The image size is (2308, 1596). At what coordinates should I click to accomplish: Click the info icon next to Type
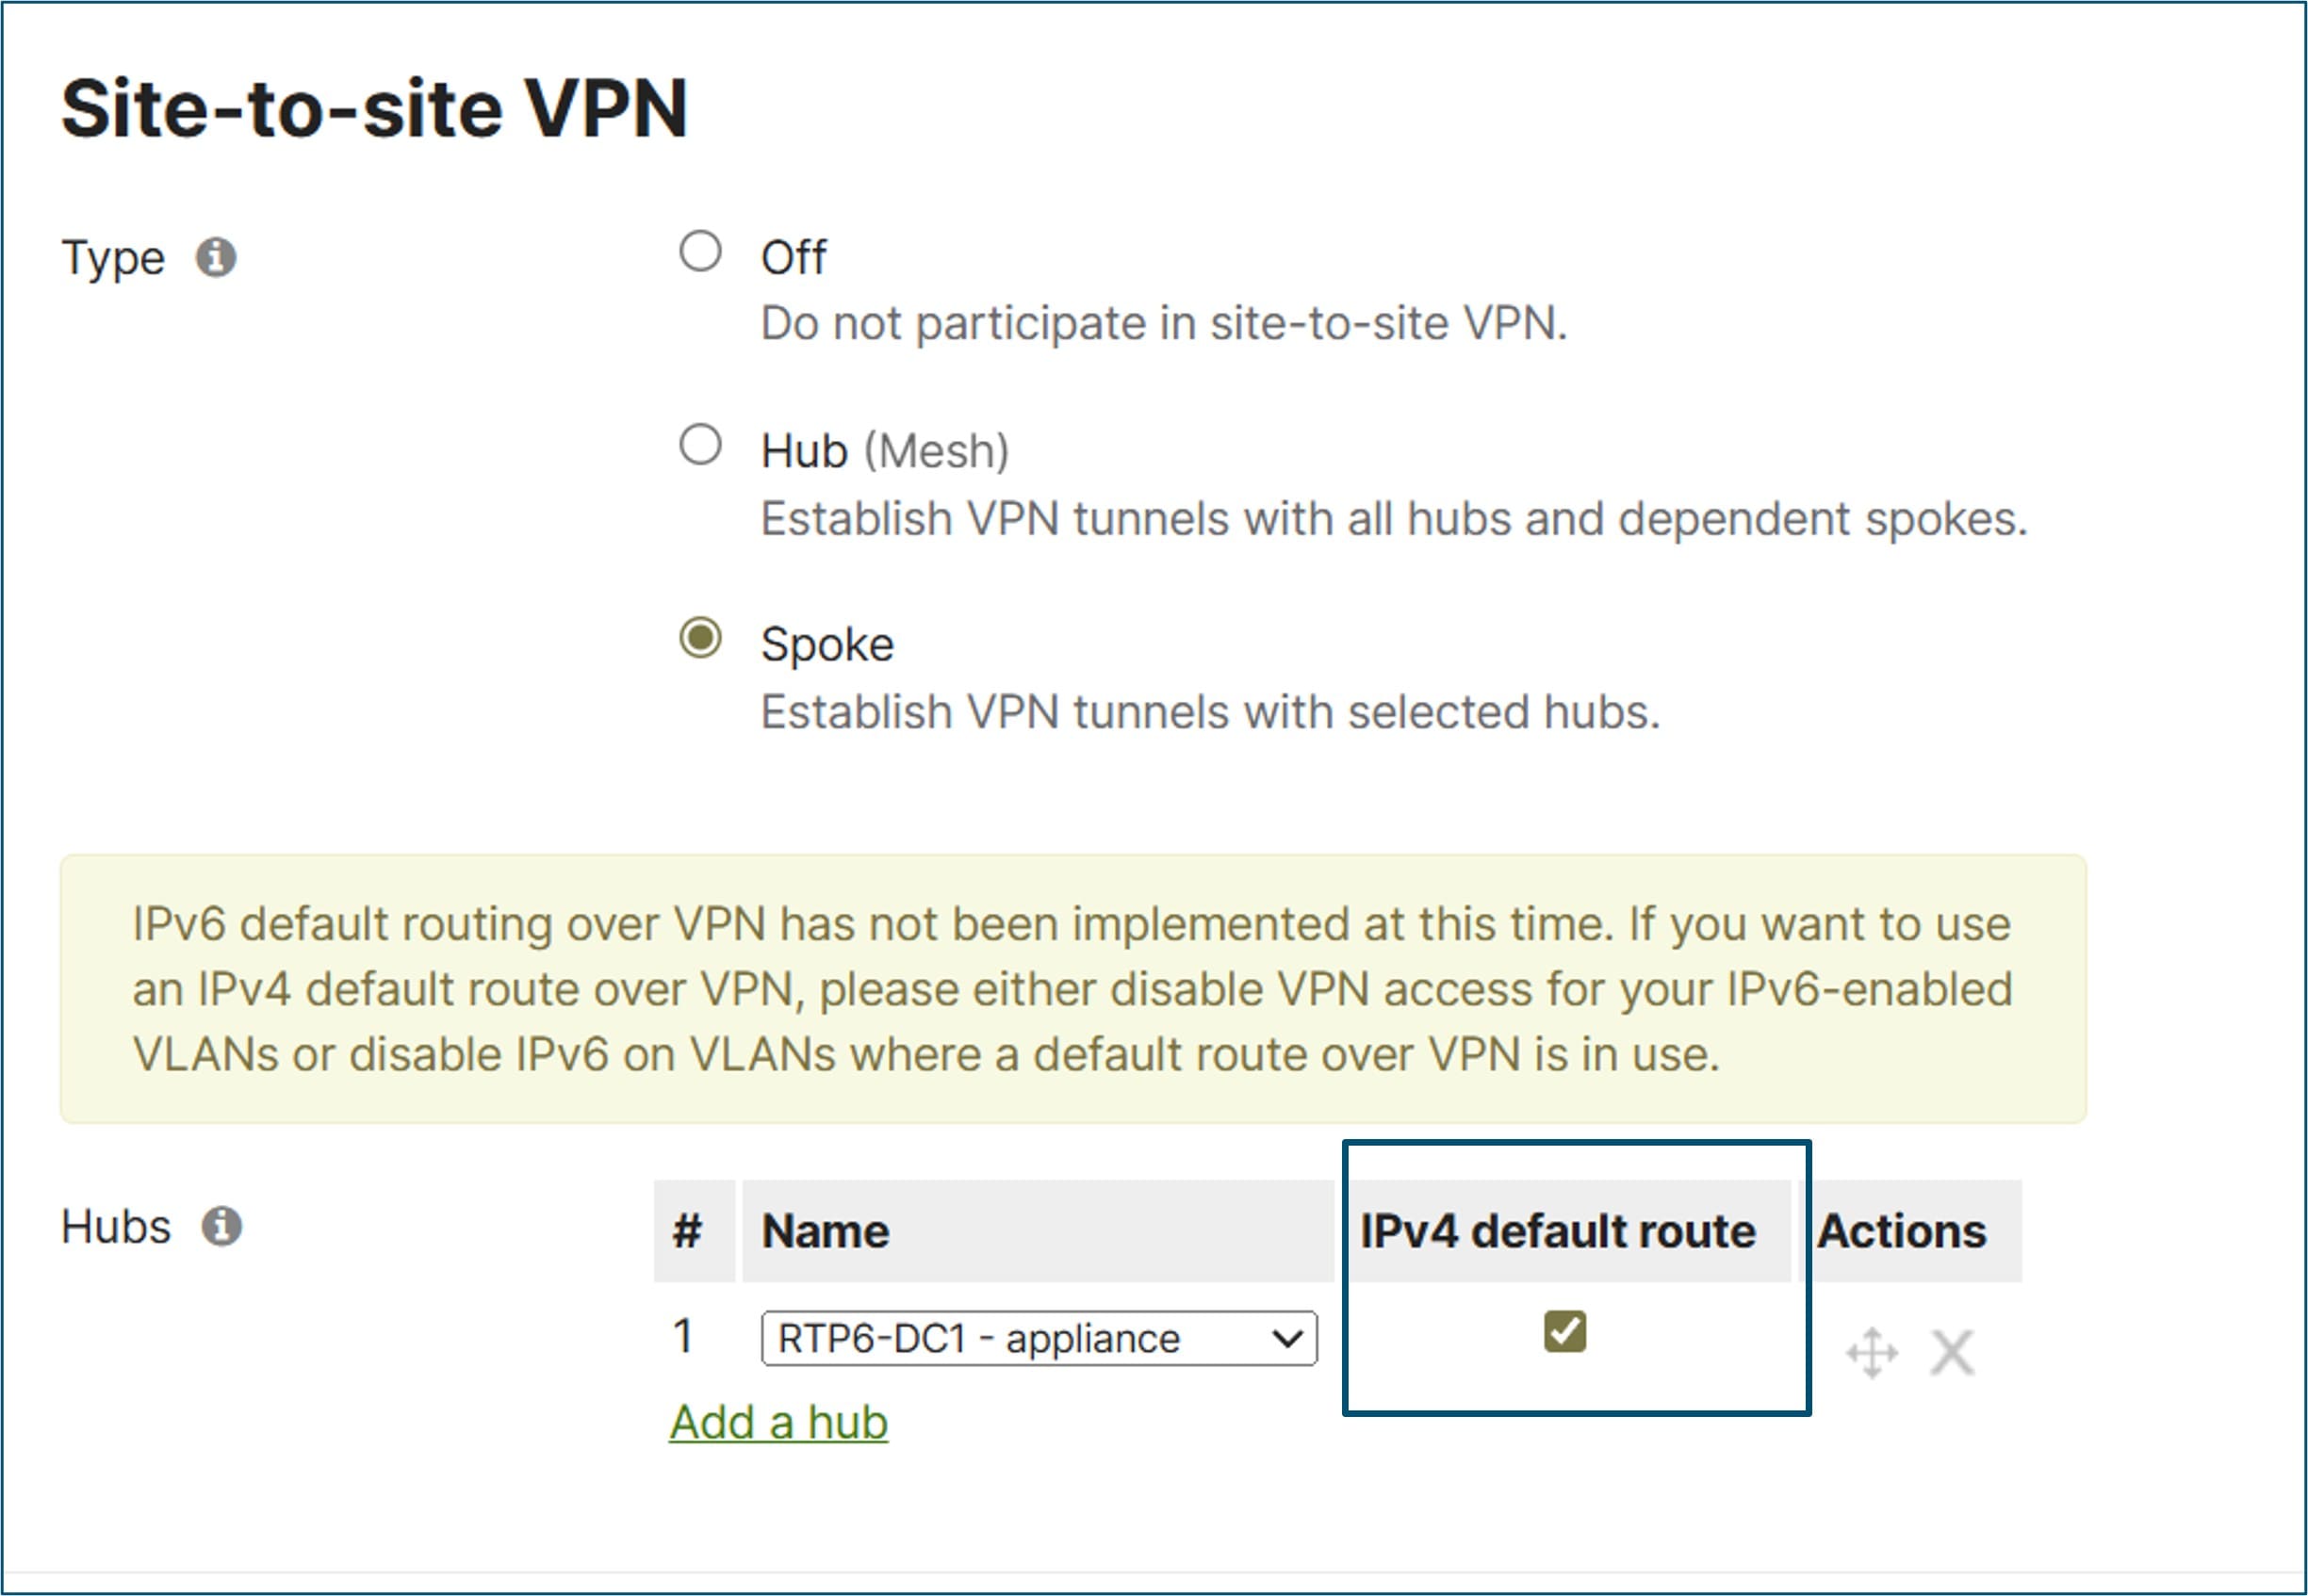point(216,258)
